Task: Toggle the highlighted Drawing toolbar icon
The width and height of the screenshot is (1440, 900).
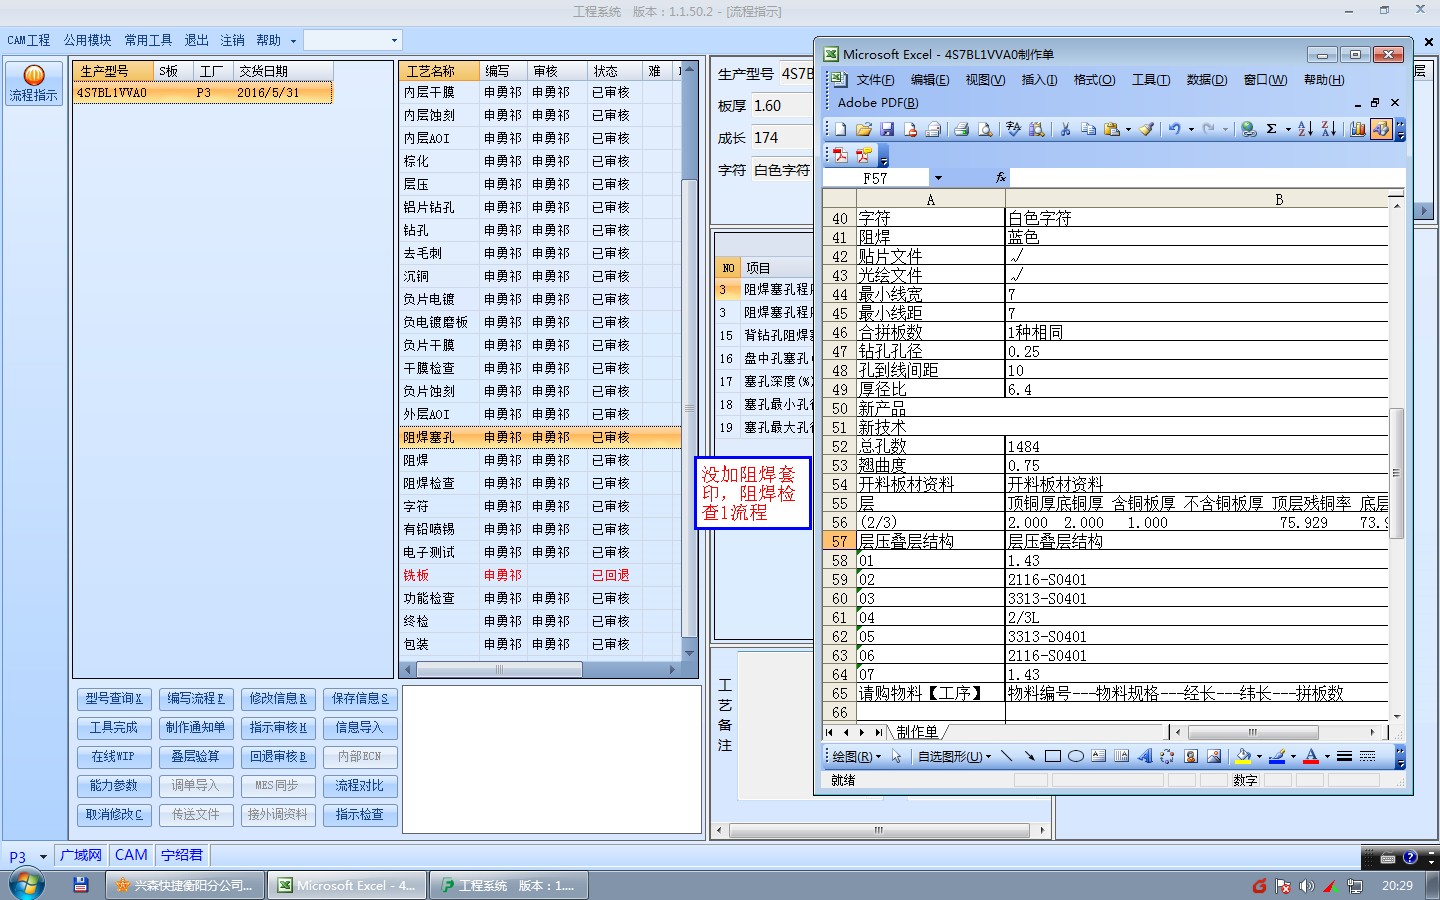Action: (1381, 129)
